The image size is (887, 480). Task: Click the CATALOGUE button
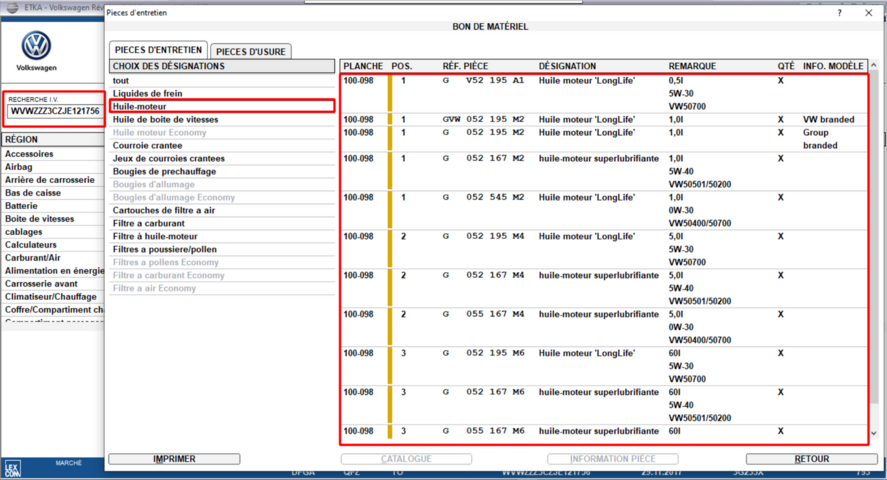pos(406,459)
